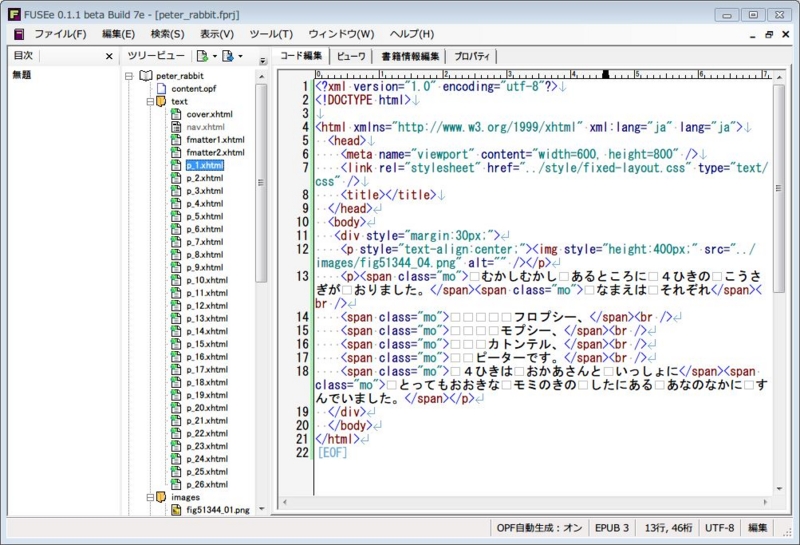This screenshot has height=545, width=800.
Task: Close the 目次 panel with X
Action: pos(109,56)
